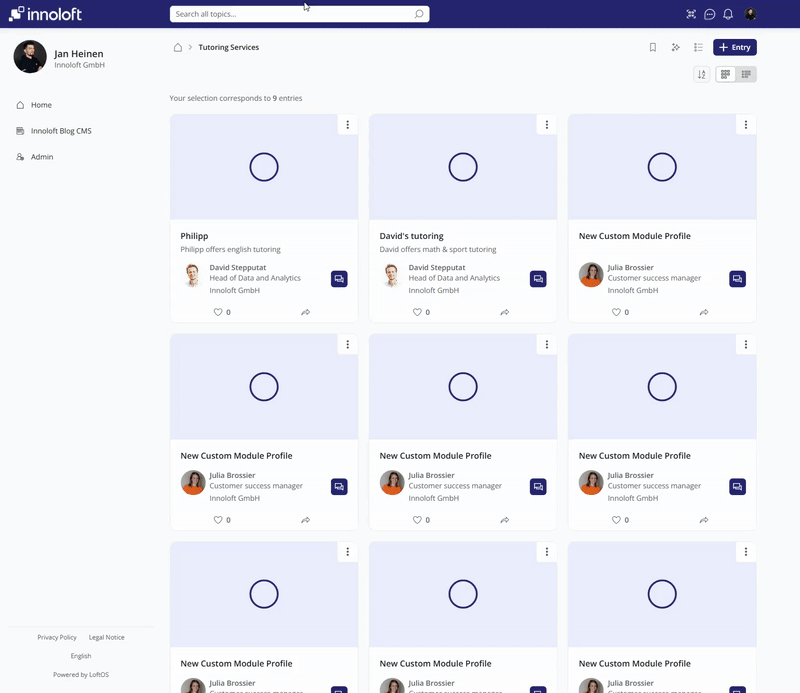This screenshot has width=800, height=693.
Task: Click the QR code scanner icon
Action: (x=690, y=14)
